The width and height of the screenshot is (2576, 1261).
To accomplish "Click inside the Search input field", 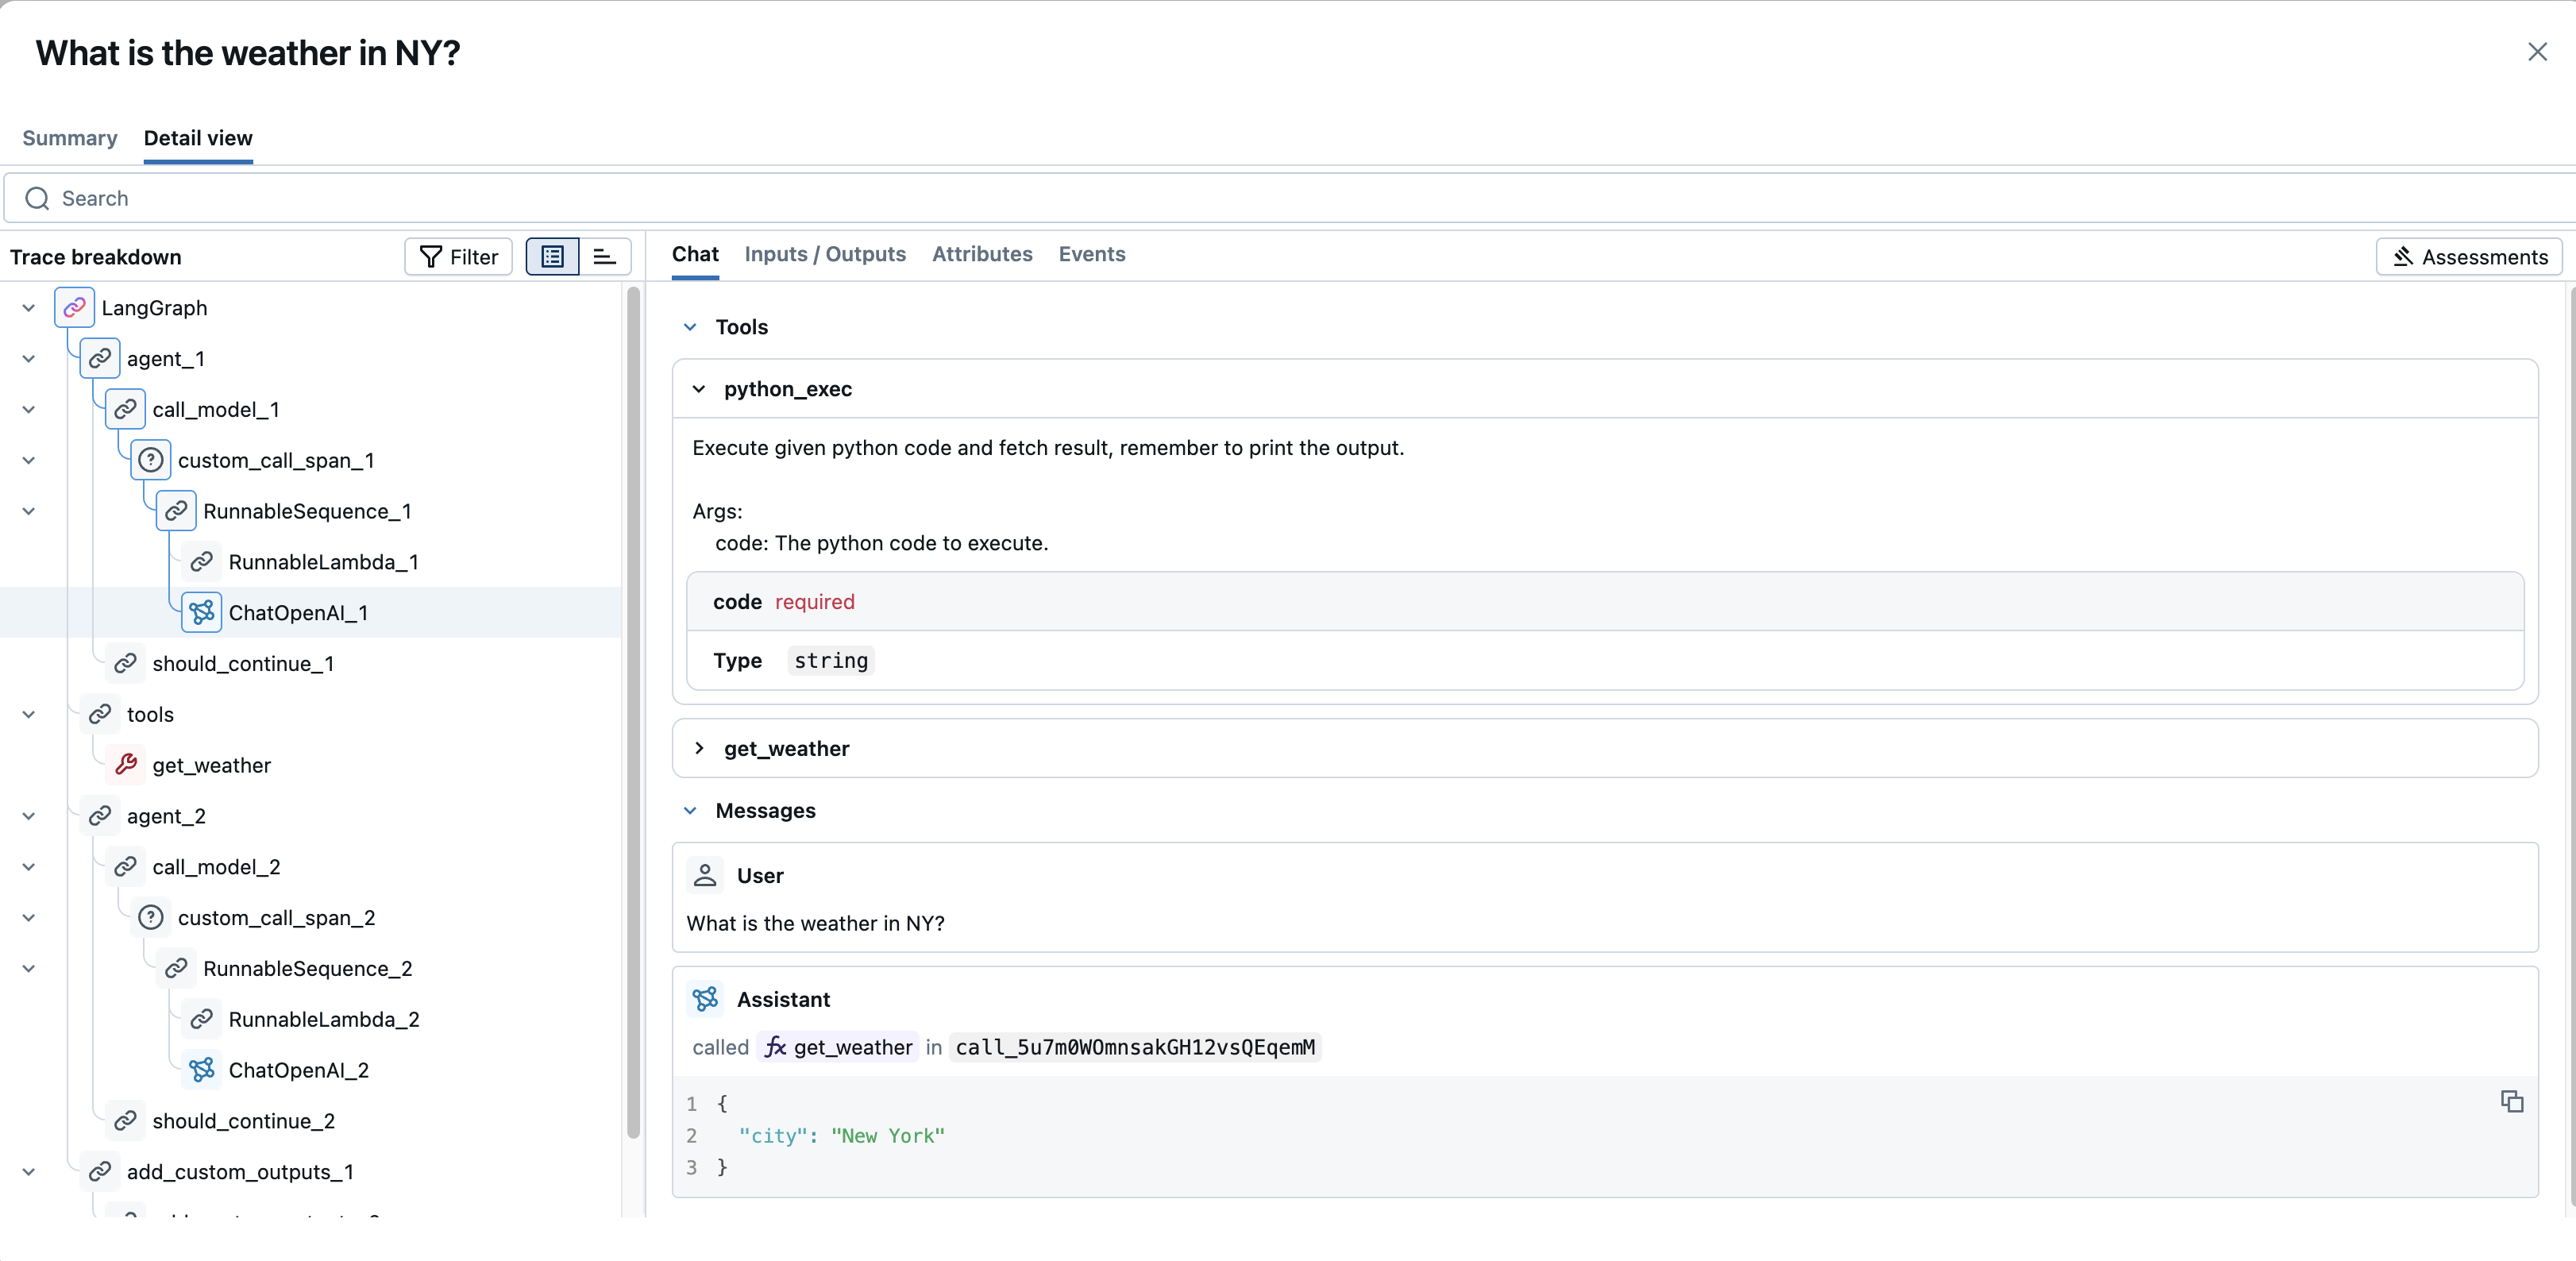I will point(400,198).
